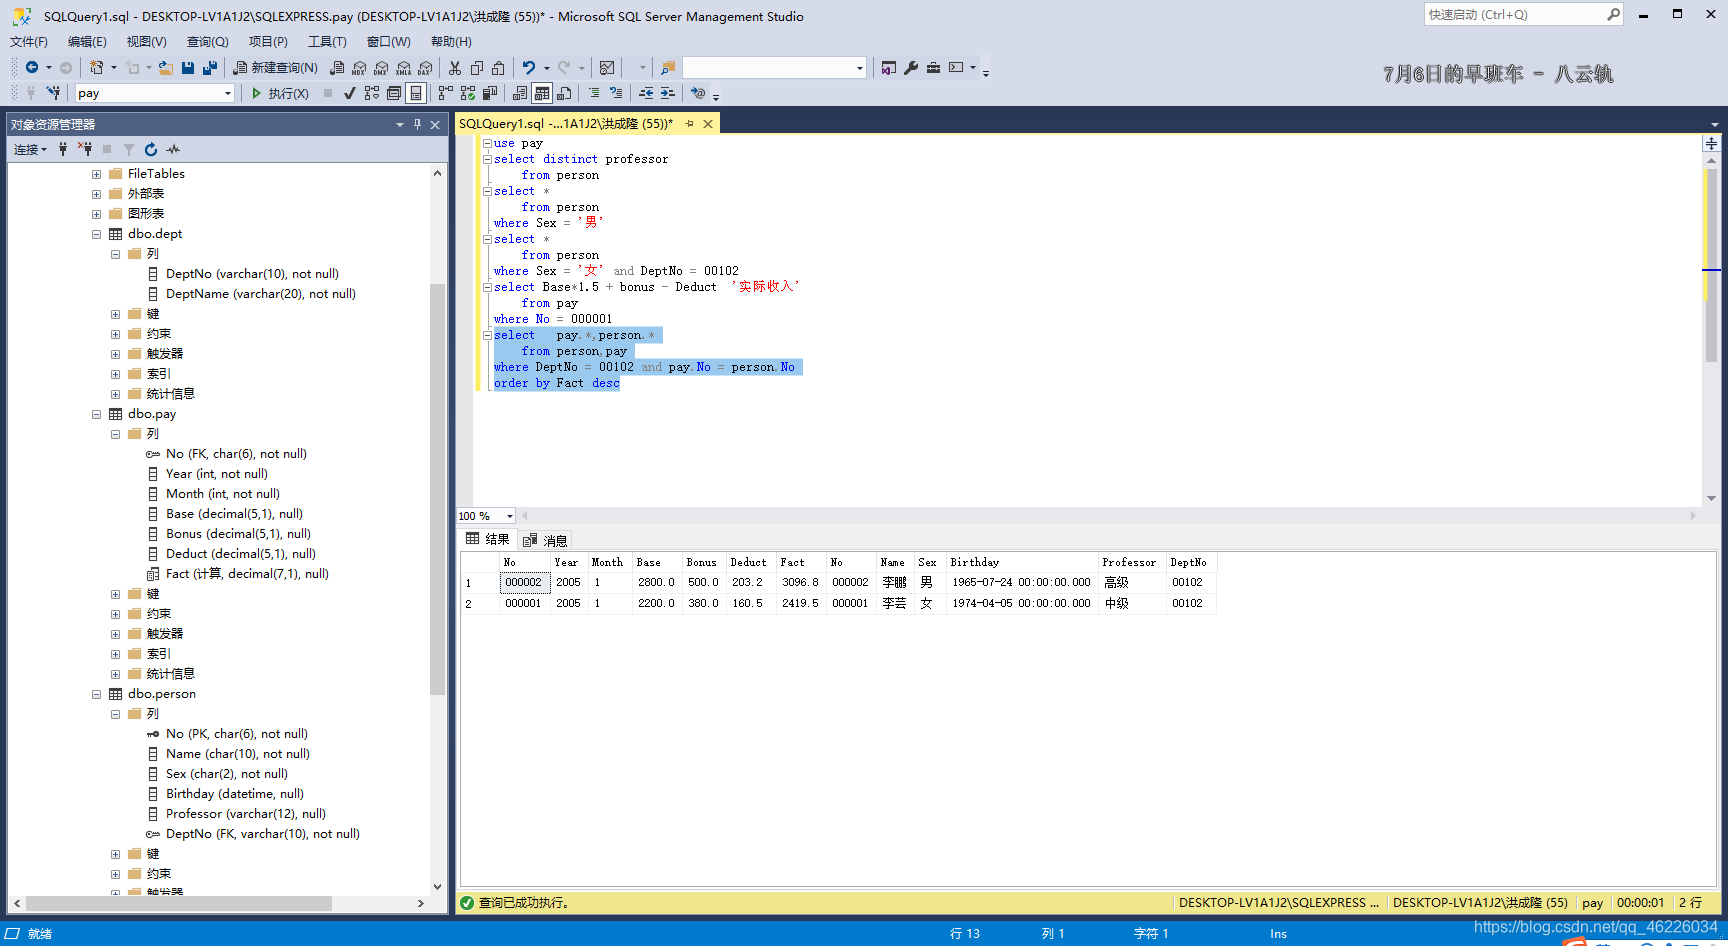Viewport: 1728px width, 946px height.
Task: Click the Toolbox briefcase icon
Action: click(933, 67)
